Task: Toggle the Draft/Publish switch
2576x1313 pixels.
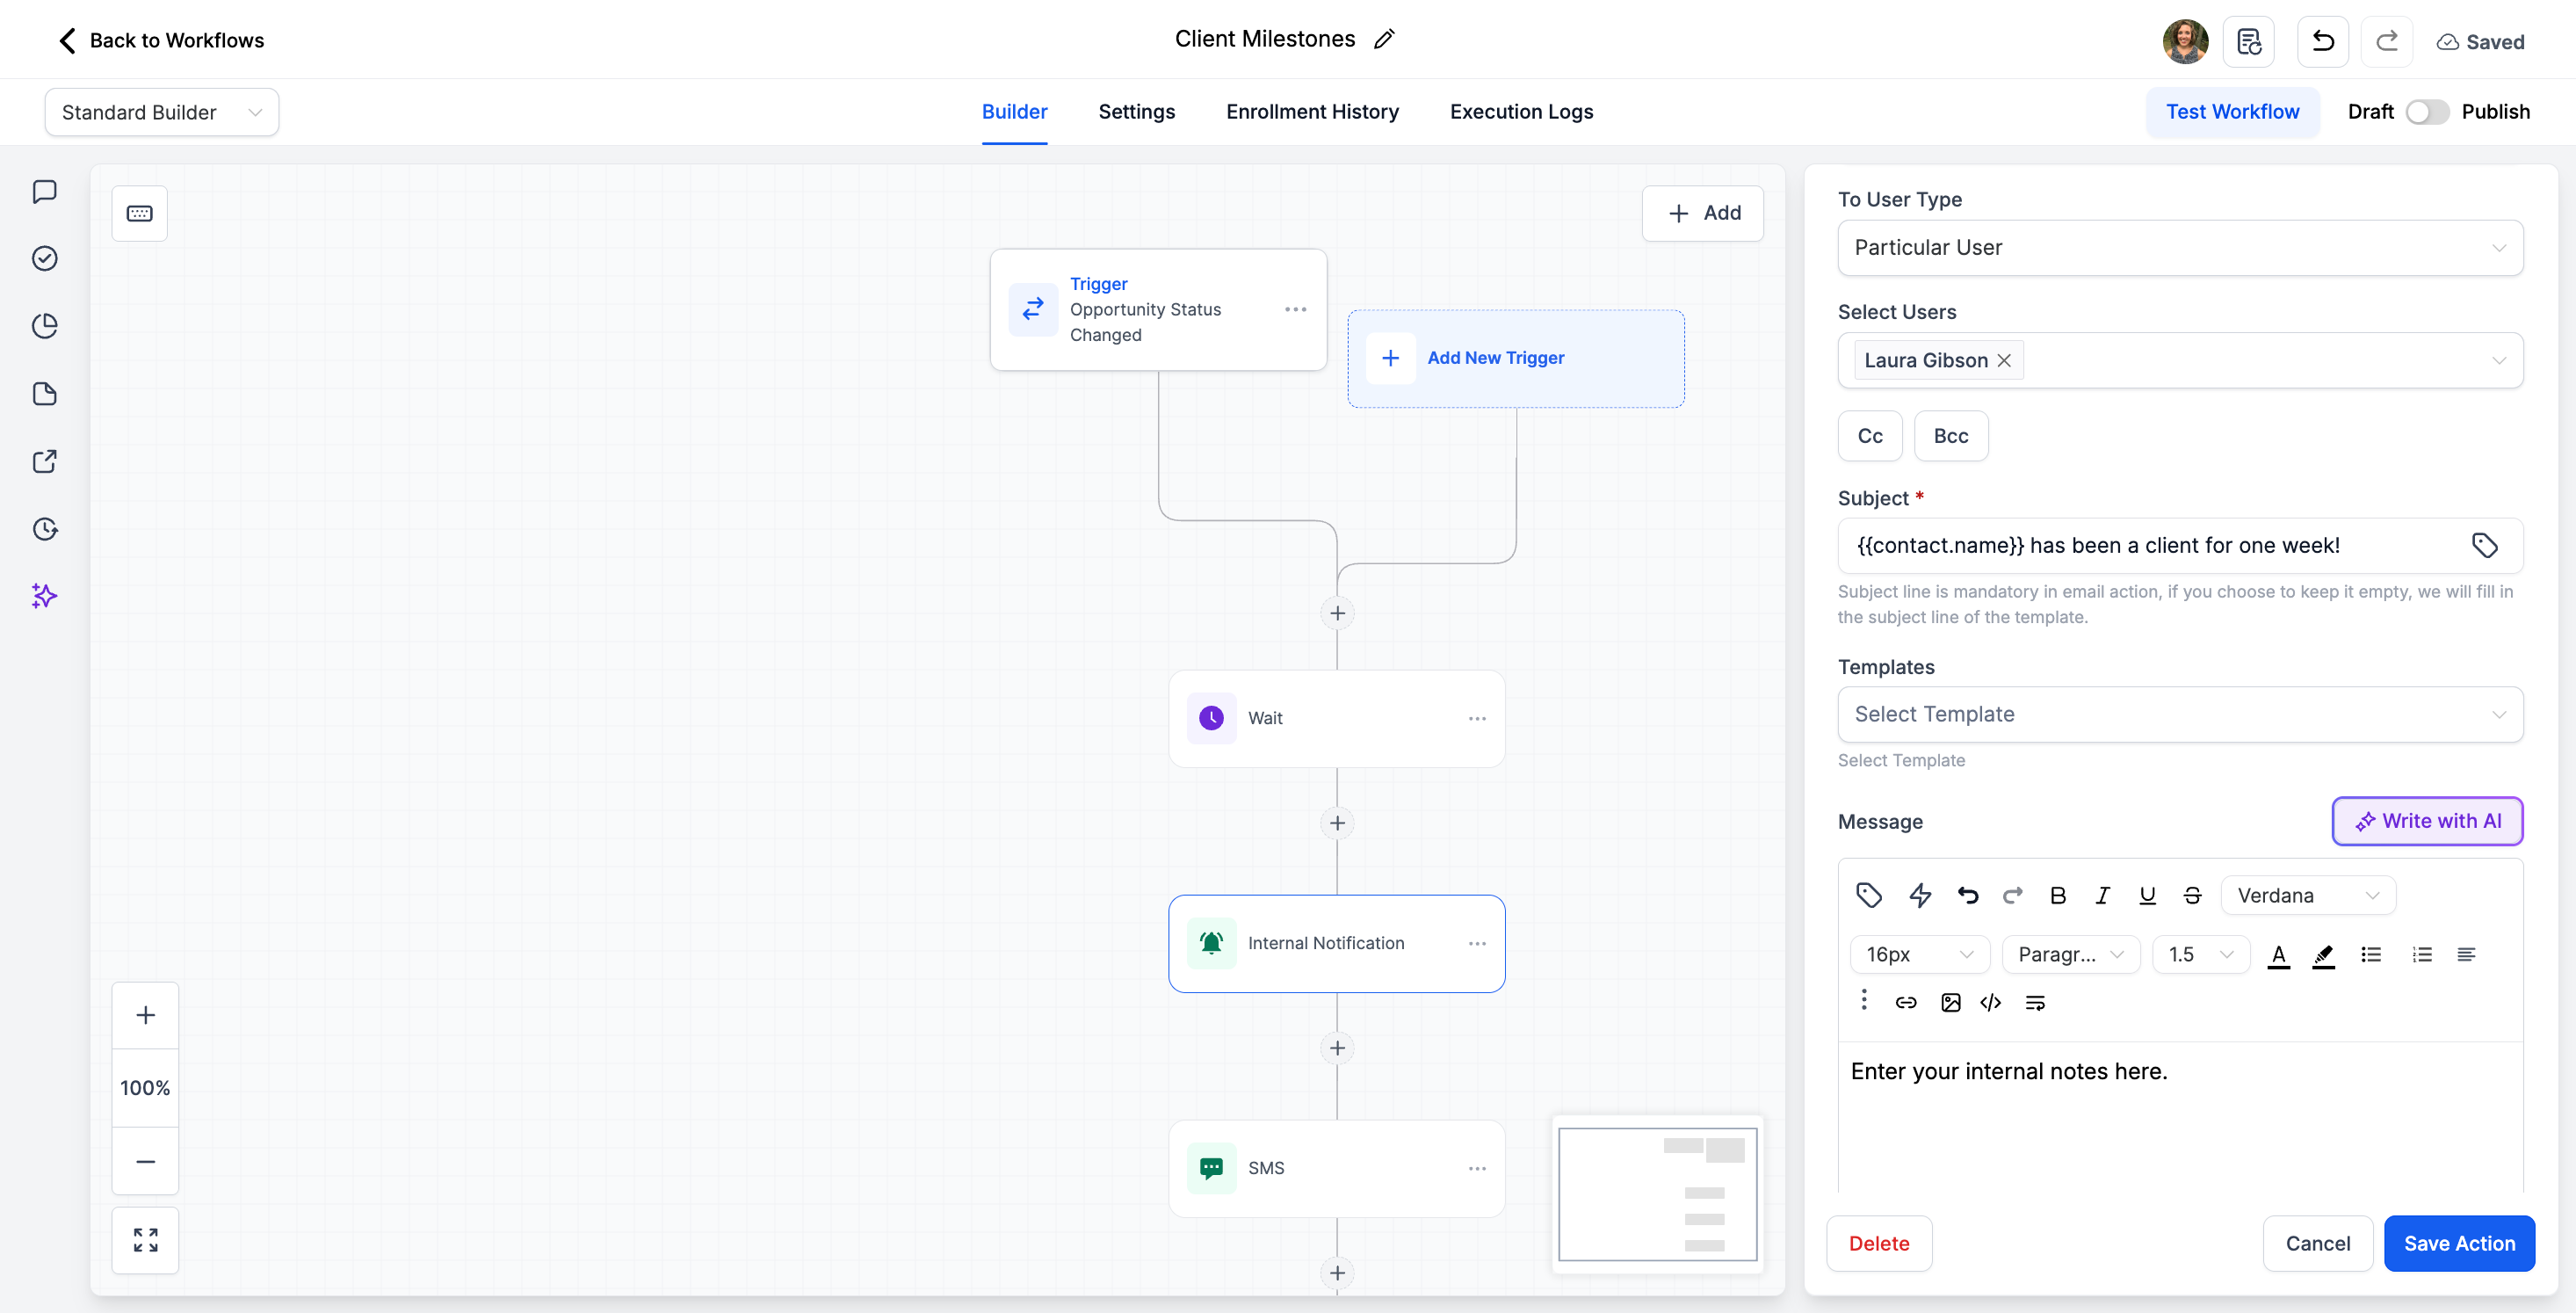Action: point(2427,112)
